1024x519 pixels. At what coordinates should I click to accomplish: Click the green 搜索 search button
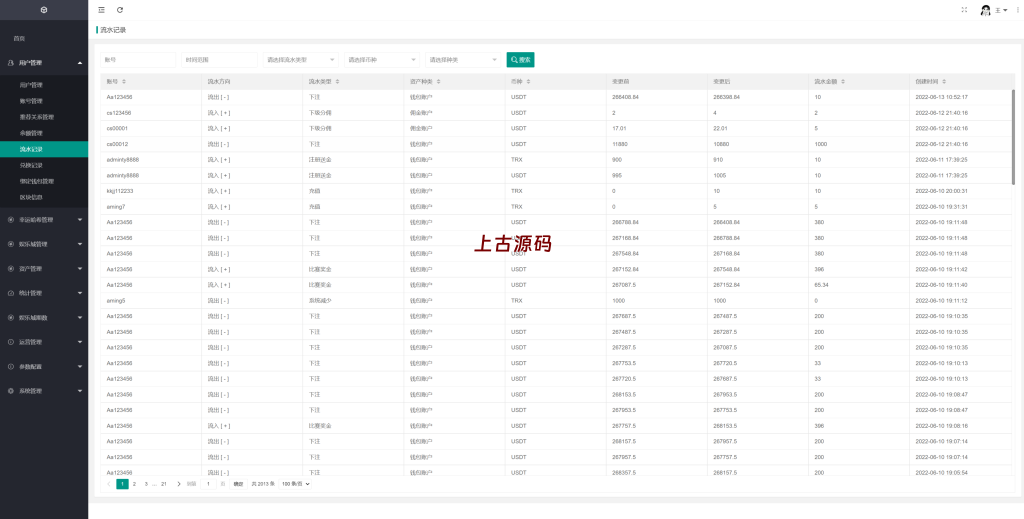point(520,59)
